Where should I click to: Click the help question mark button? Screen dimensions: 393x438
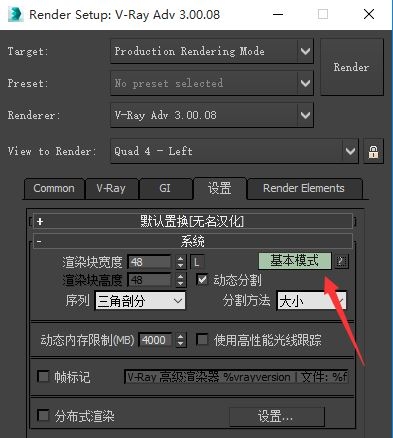[341, 261]
